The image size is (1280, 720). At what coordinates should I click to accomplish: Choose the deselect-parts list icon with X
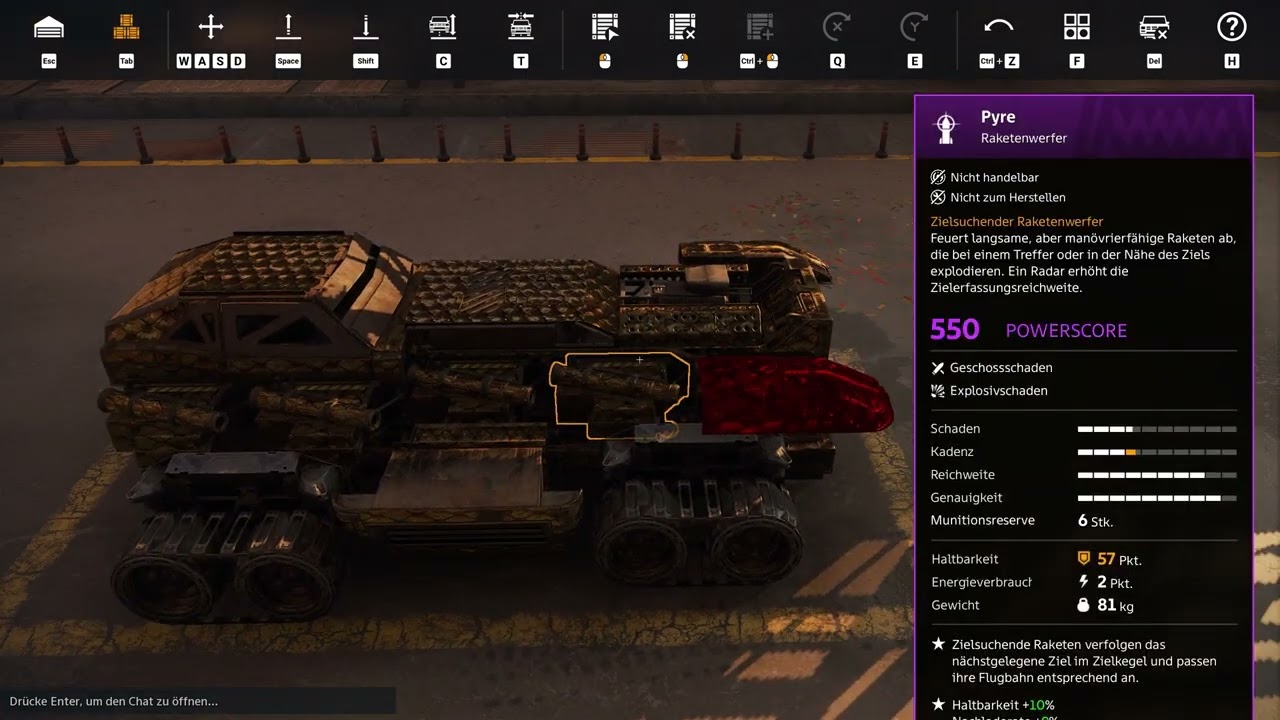click(682, 27)
